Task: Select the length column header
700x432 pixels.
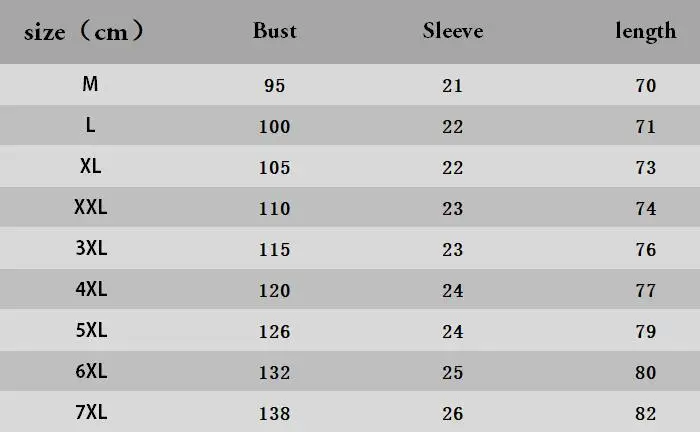Action: [645, 32]
